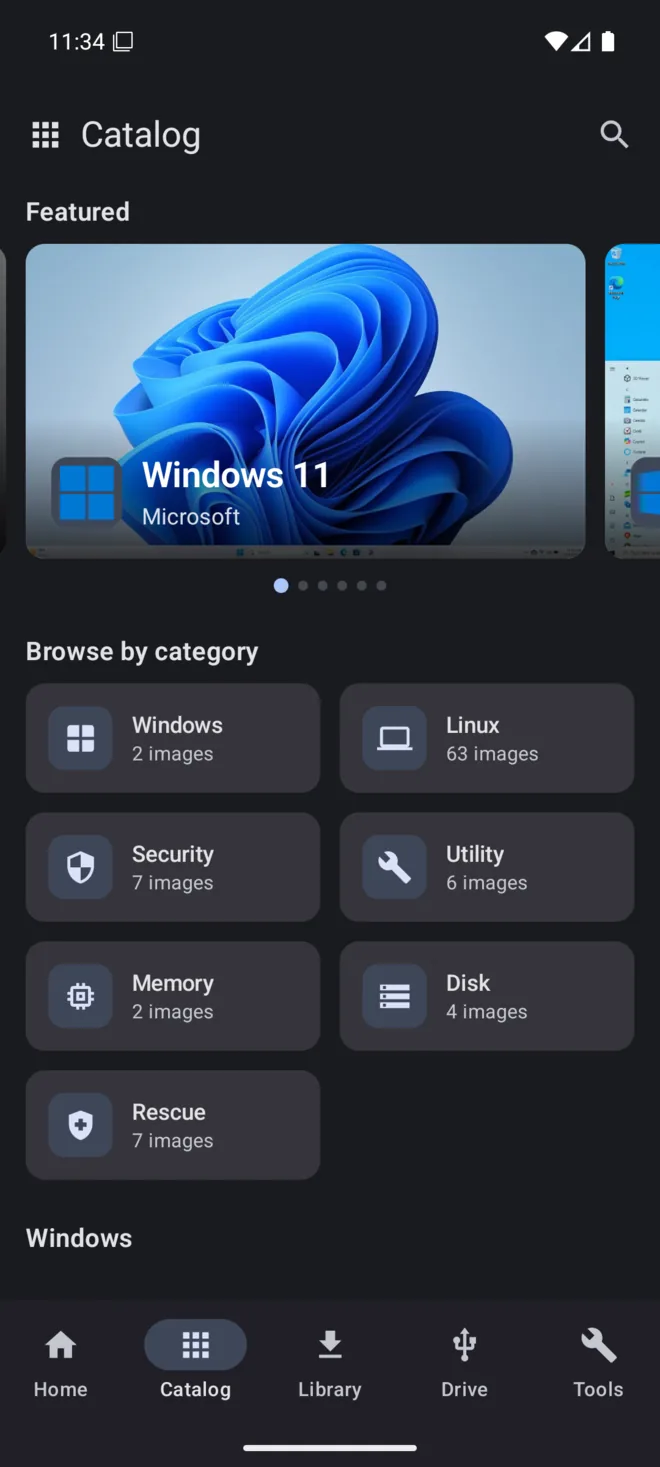Switch to the Drive tab
The width and height of the screenshot is (660, 1467).
tap(464, 1363)
